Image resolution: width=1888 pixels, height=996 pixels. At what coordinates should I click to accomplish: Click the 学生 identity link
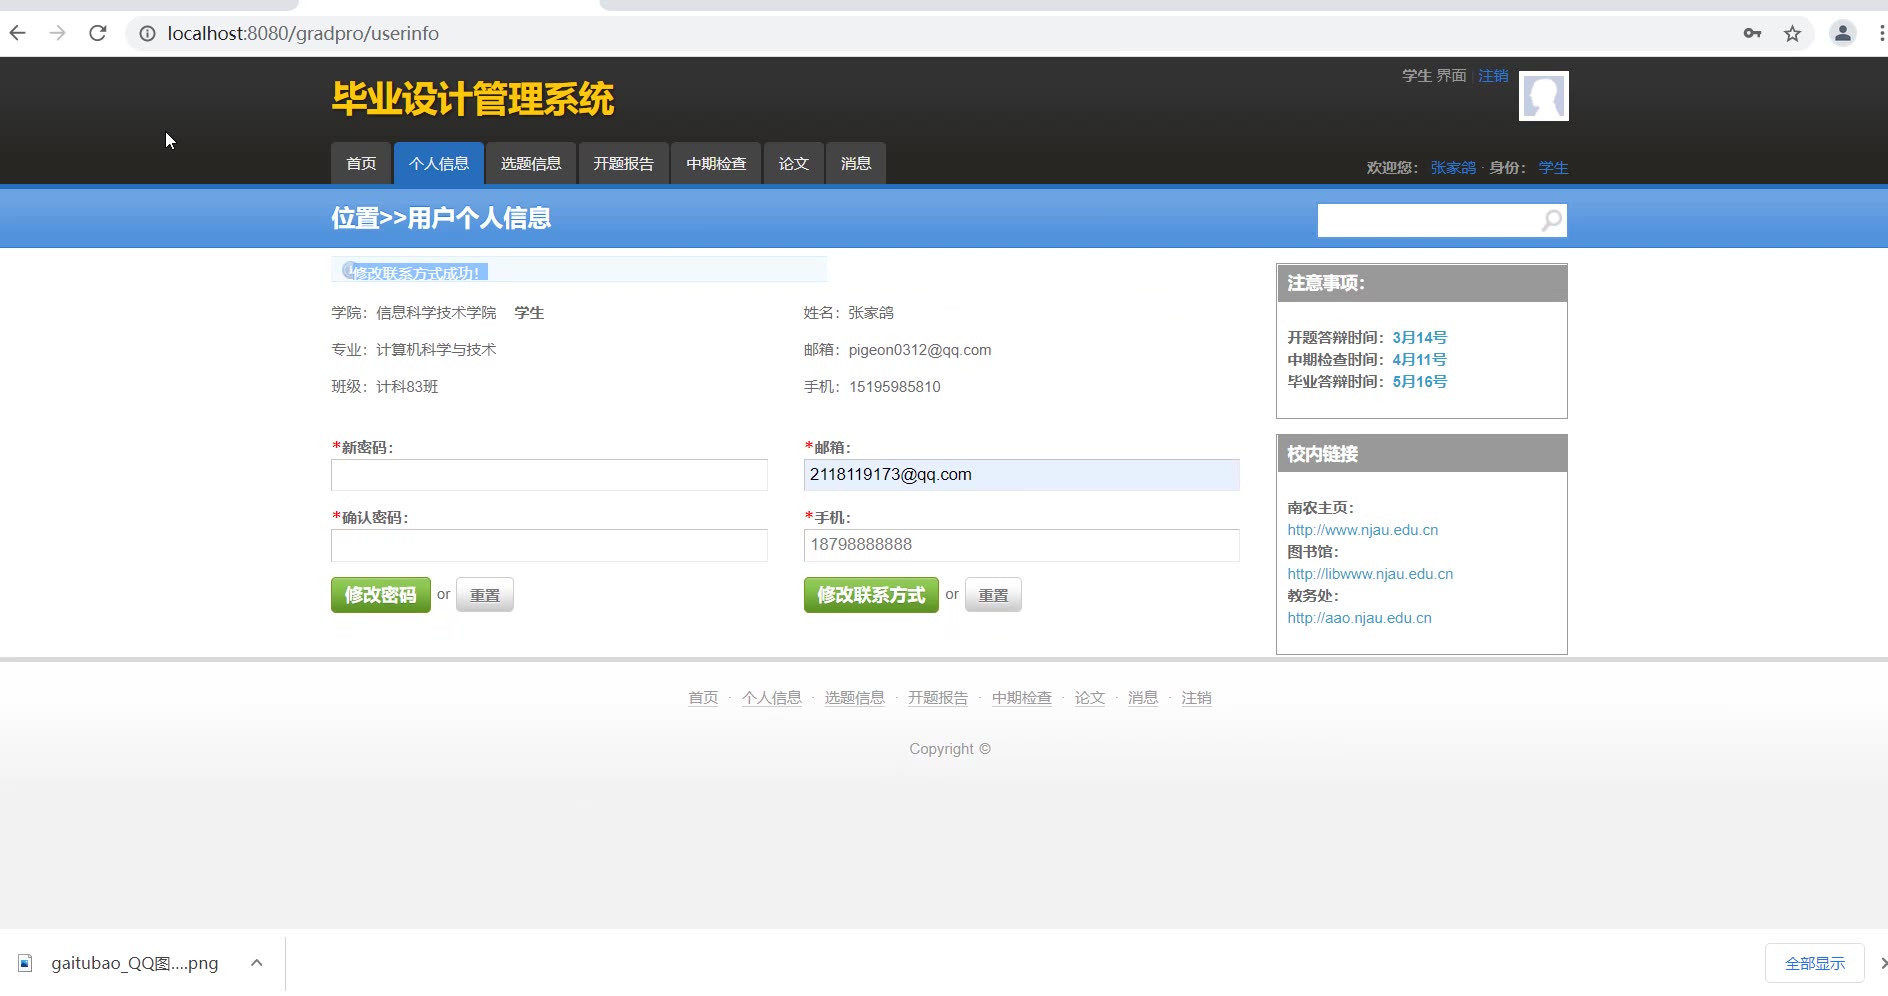[1553, 168]
